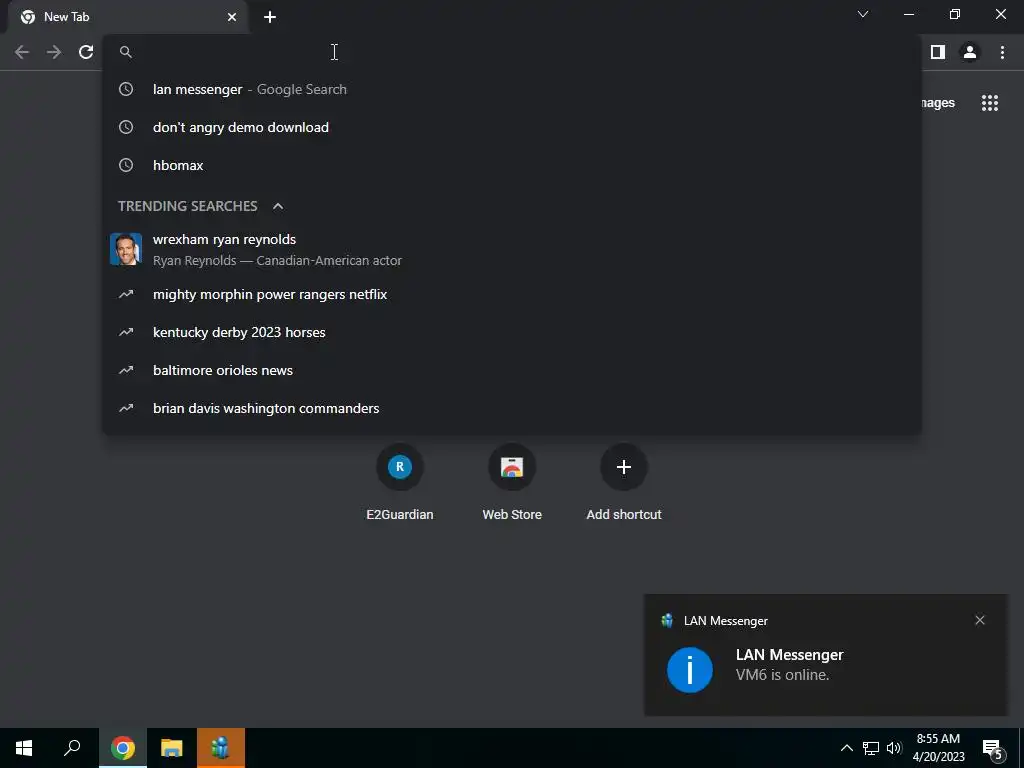The width and height of the screenshot is (1024, 768).
Task: Click the volume speaker tray icon
Action: pyautogui.click(x=894, y=748)
